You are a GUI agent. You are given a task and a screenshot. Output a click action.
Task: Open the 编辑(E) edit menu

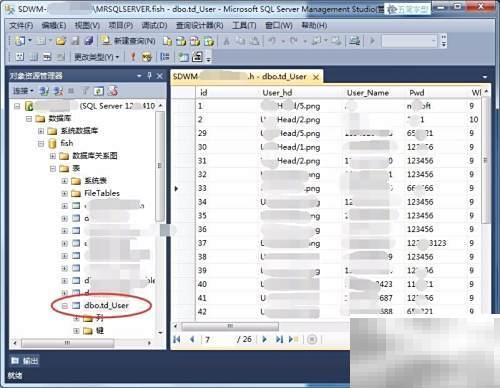tap(54, 25)
